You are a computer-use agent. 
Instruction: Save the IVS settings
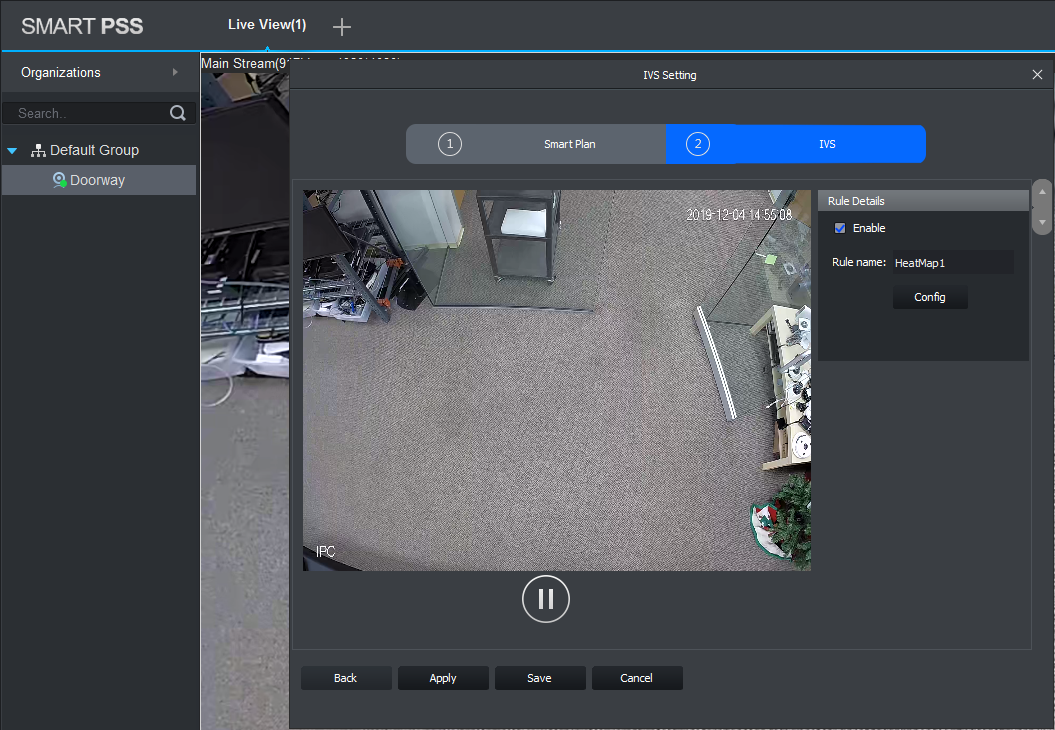[x=539, y=678]
